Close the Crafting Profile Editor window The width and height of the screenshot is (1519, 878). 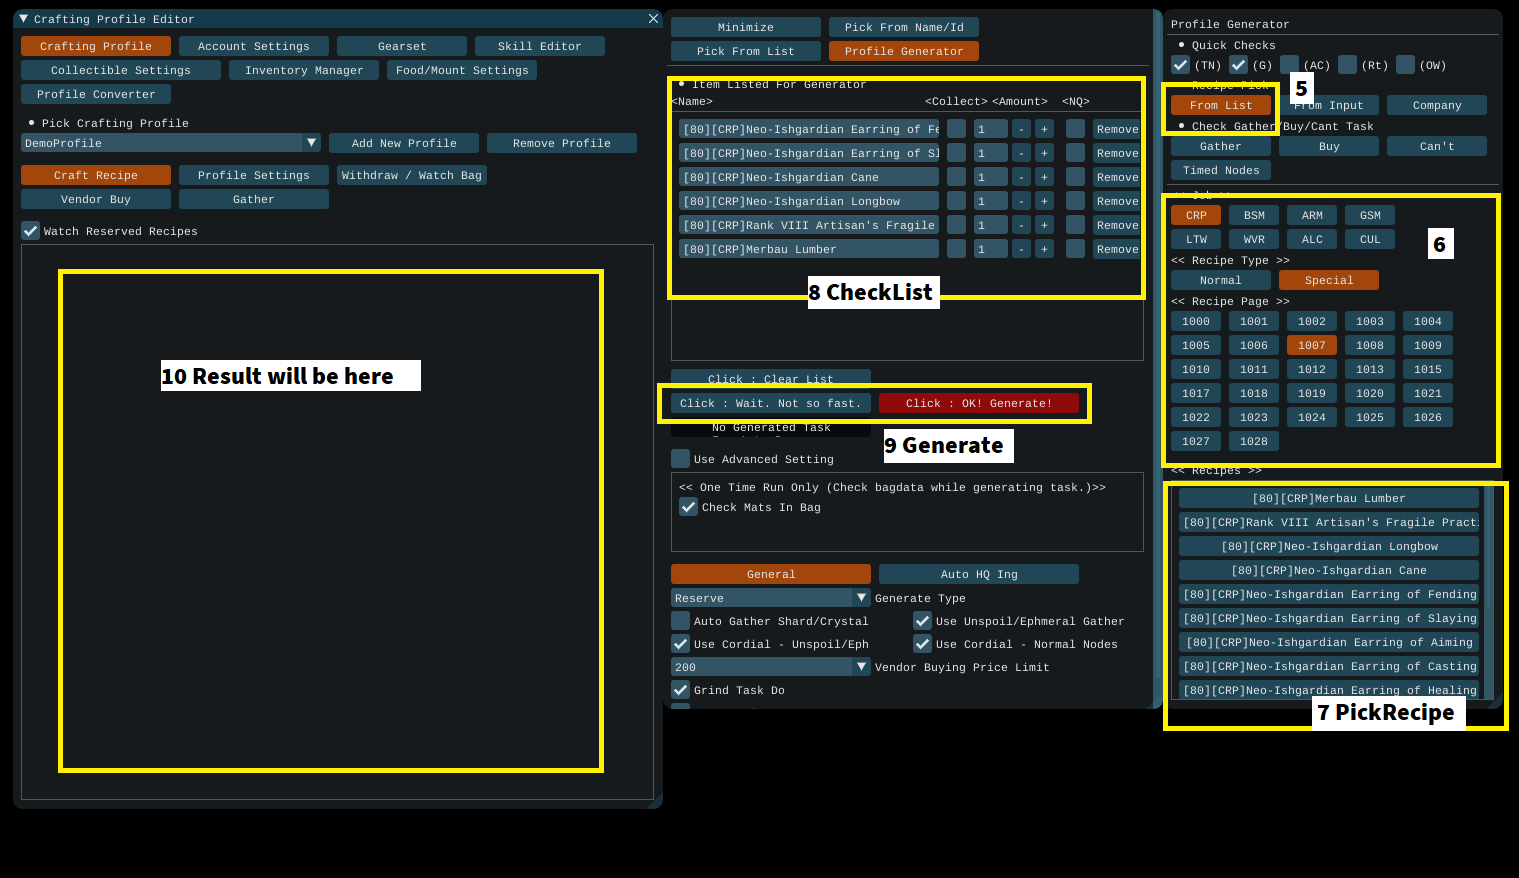pos(653,19)
